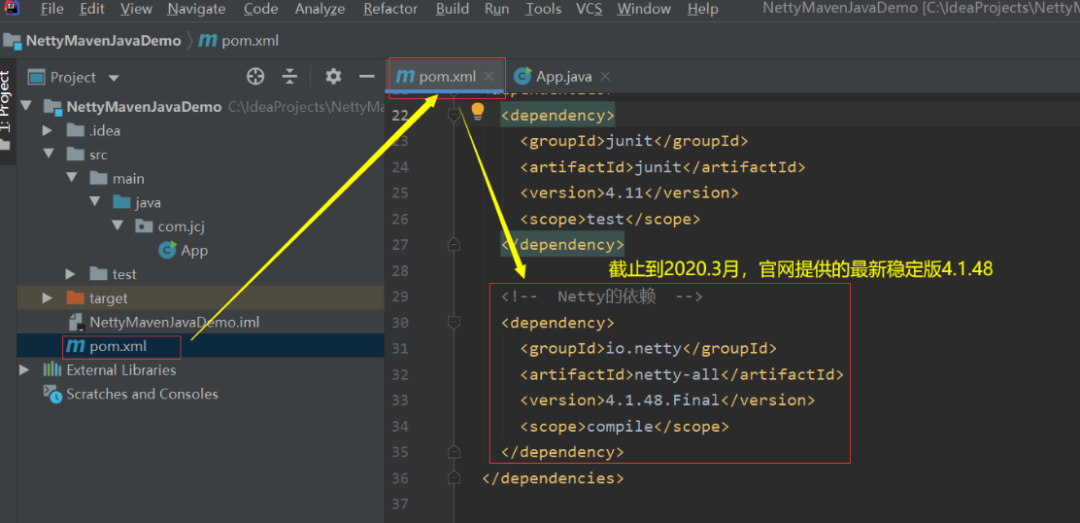Viewport: 1080px width, 523px height.
Task: Open the Window menu
Action: [644, 9]
